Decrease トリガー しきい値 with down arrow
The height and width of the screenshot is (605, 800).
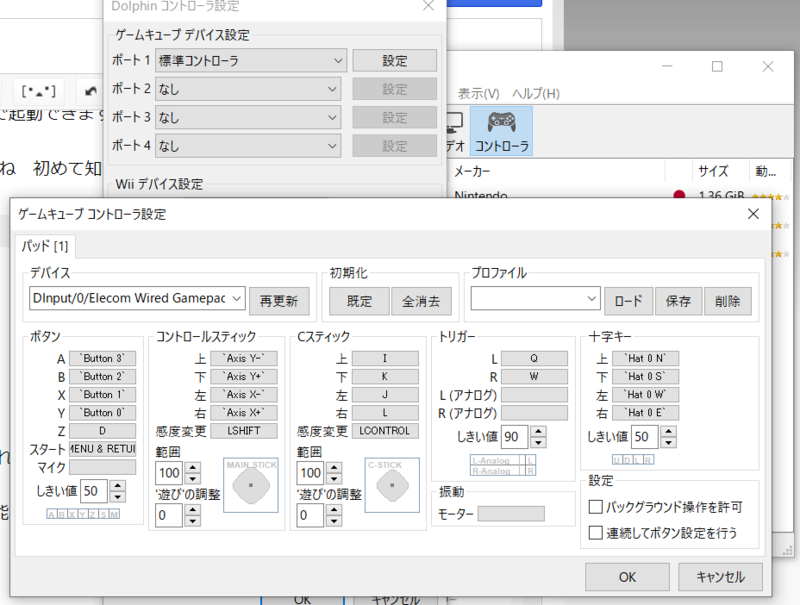click(538, 442)
